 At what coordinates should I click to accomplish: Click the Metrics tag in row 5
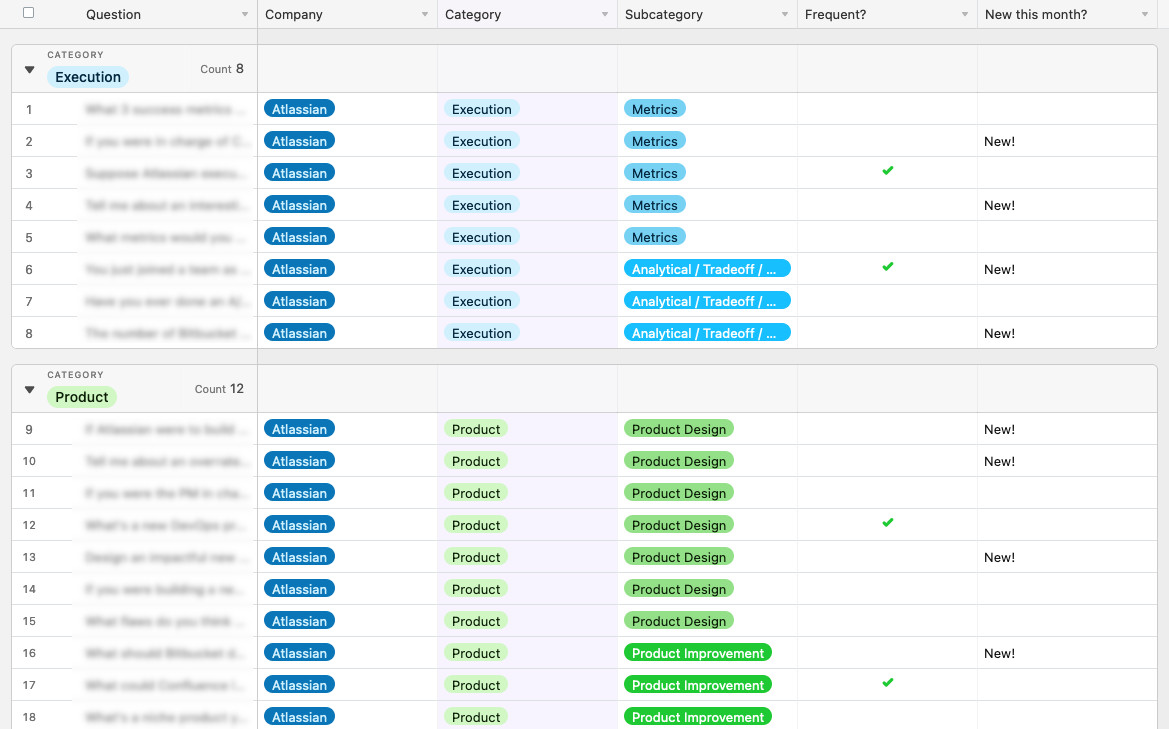654,236
